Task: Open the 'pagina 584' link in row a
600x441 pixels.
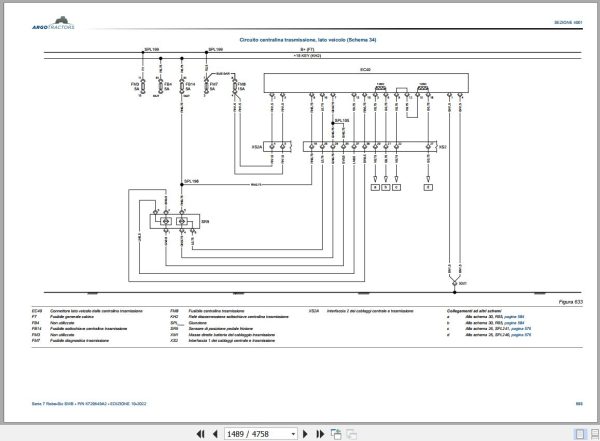Action: point(514,317)
